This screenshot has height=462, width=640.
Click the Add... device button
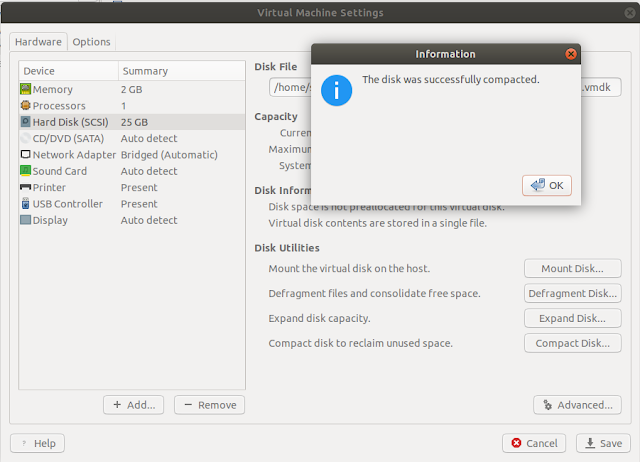tap(133, 405)
